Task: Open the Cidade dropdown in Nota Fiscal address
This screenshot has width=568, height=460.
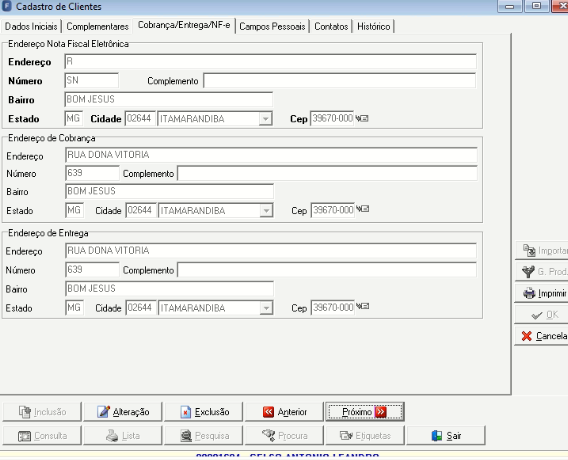Action: click(266, 119)
